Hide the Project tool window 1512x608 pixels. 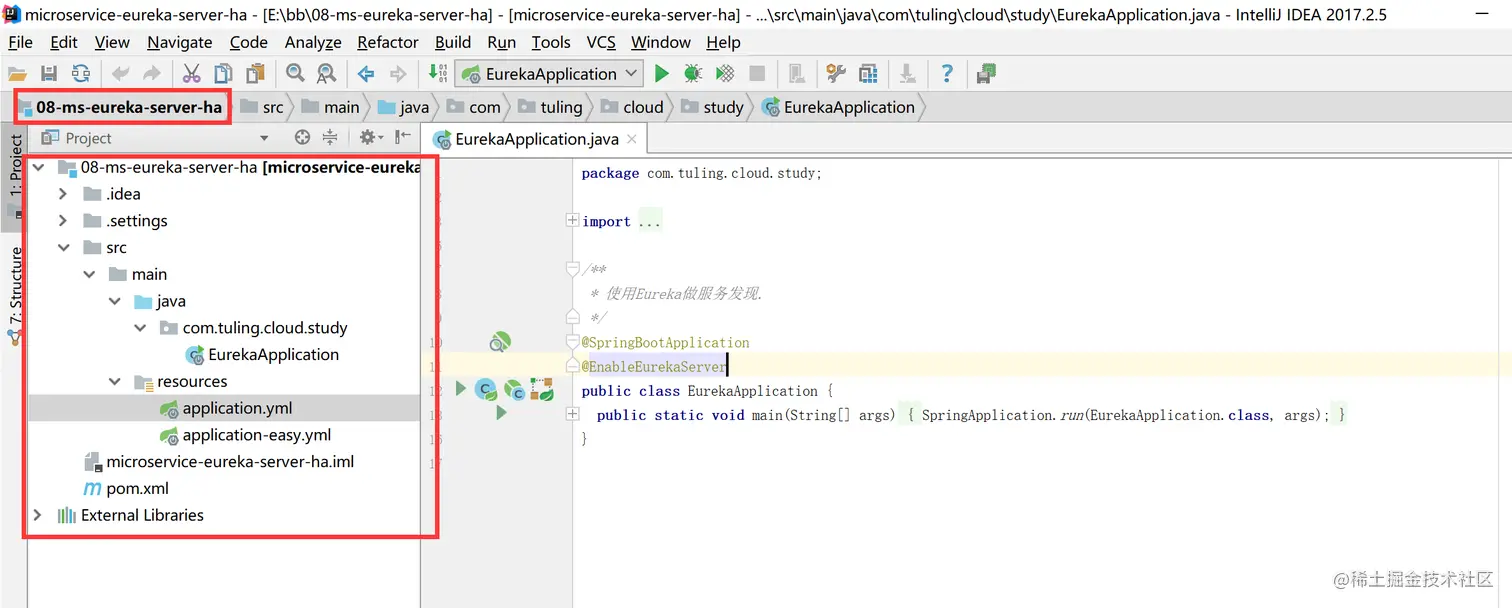pyautogui.click(x=403, y=138)
